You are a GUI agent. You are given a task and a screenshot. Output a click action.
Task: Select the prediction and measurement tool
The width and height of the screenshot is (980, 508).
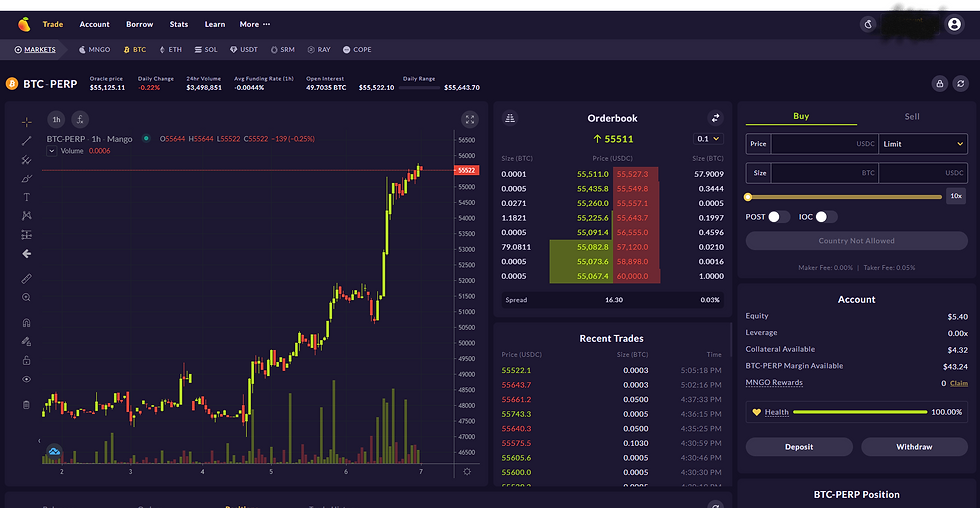tap(26, 235)
